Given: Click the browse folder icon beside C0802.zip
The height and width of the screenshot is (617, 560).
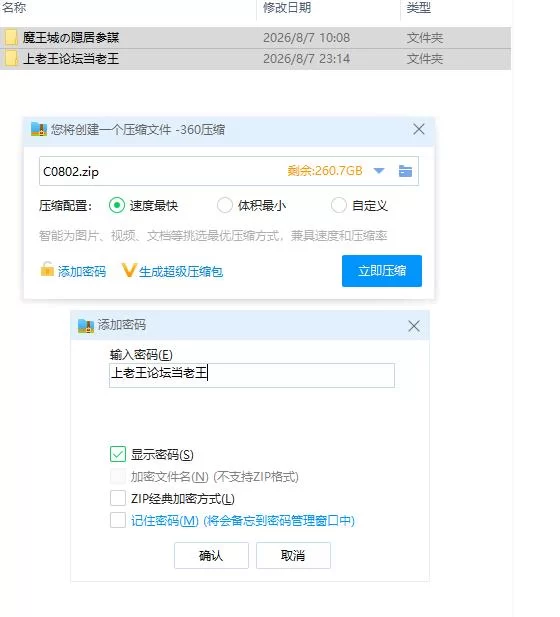Looking at the screenshot, I should pyautogui.click(x=405, y=171).
